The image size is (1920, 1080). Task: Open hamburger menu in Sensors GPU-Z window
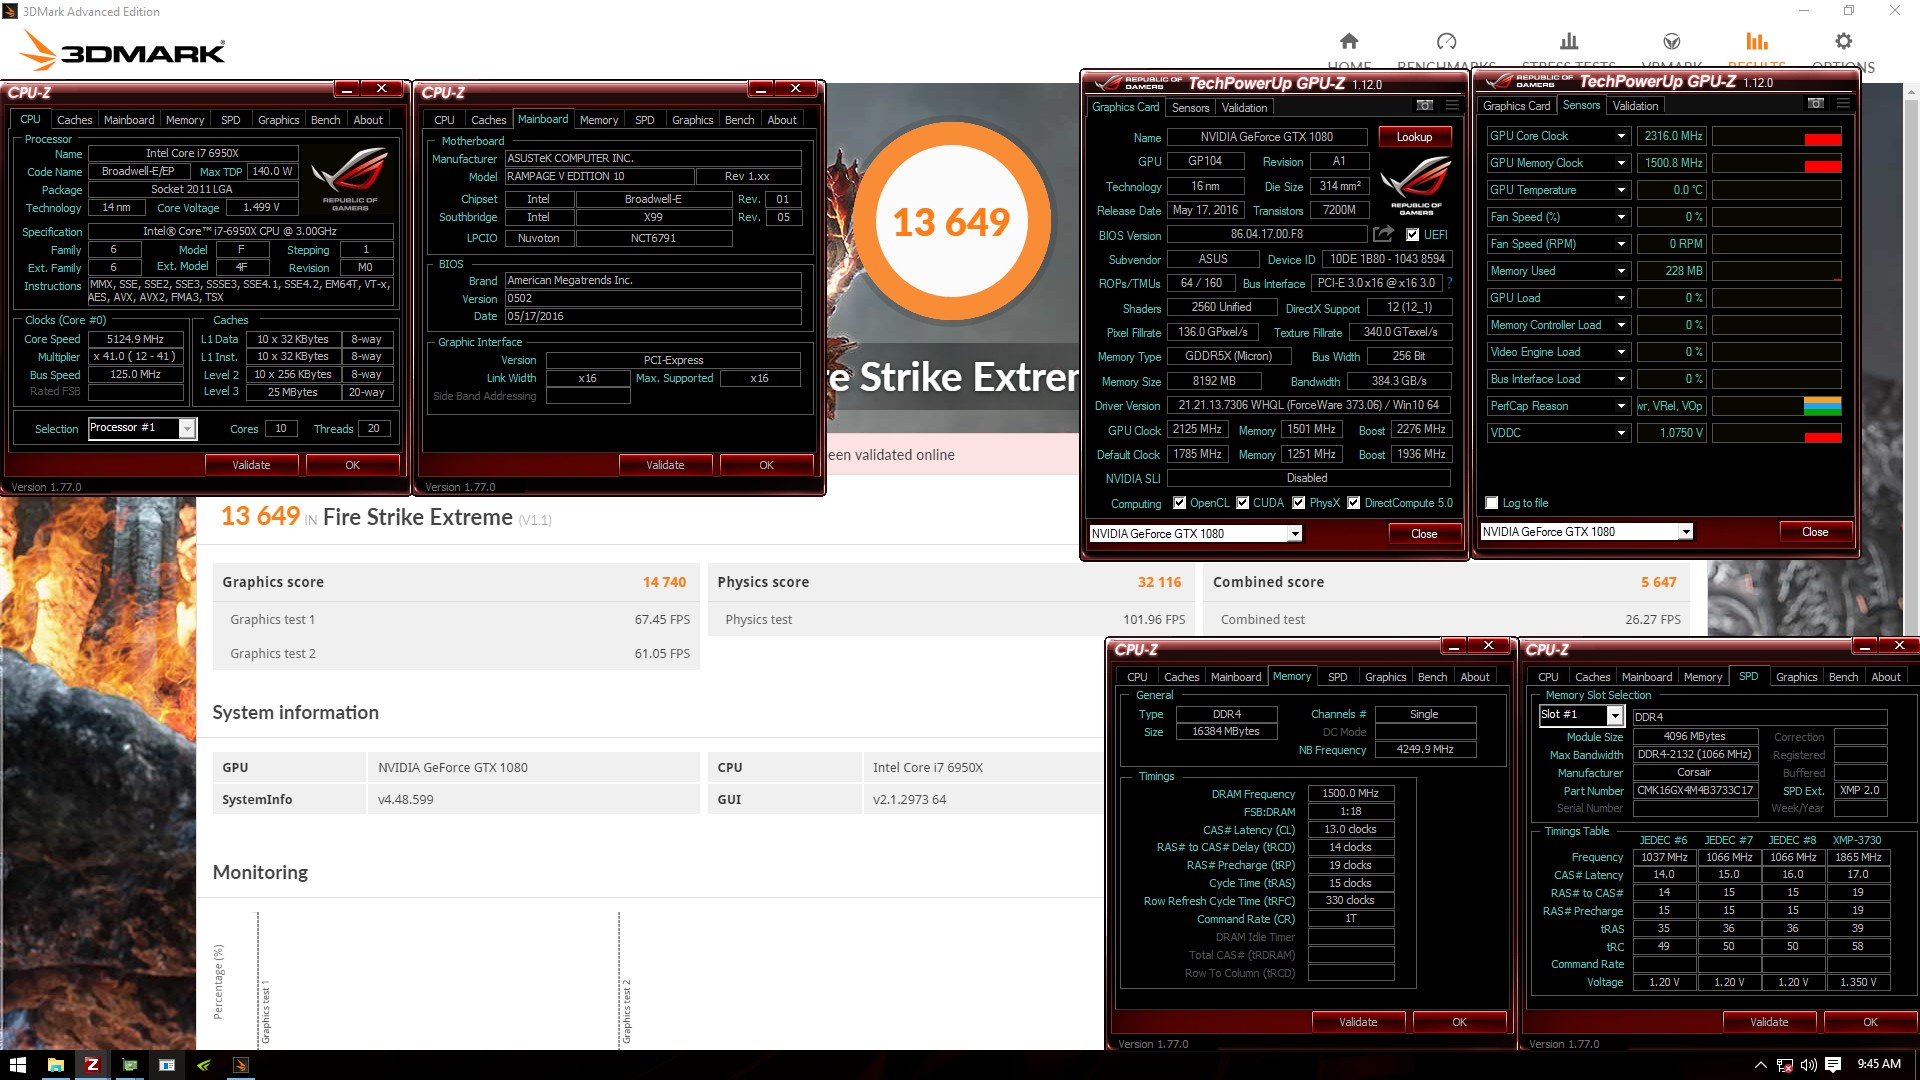pos(1843,103)
